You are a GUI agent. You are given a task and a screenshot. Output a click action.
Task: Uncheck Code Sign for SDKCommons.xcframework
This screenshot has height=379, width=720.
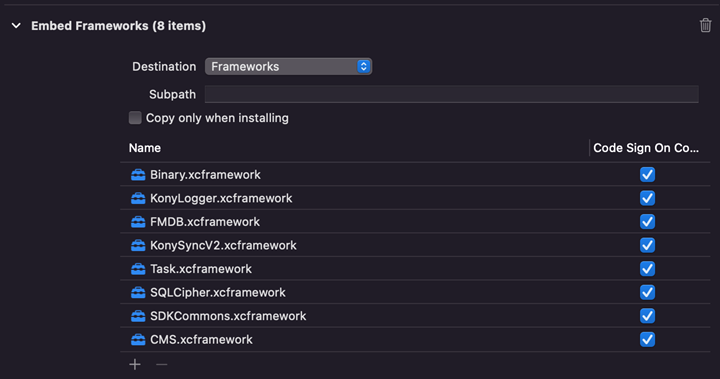click(647, 316)
